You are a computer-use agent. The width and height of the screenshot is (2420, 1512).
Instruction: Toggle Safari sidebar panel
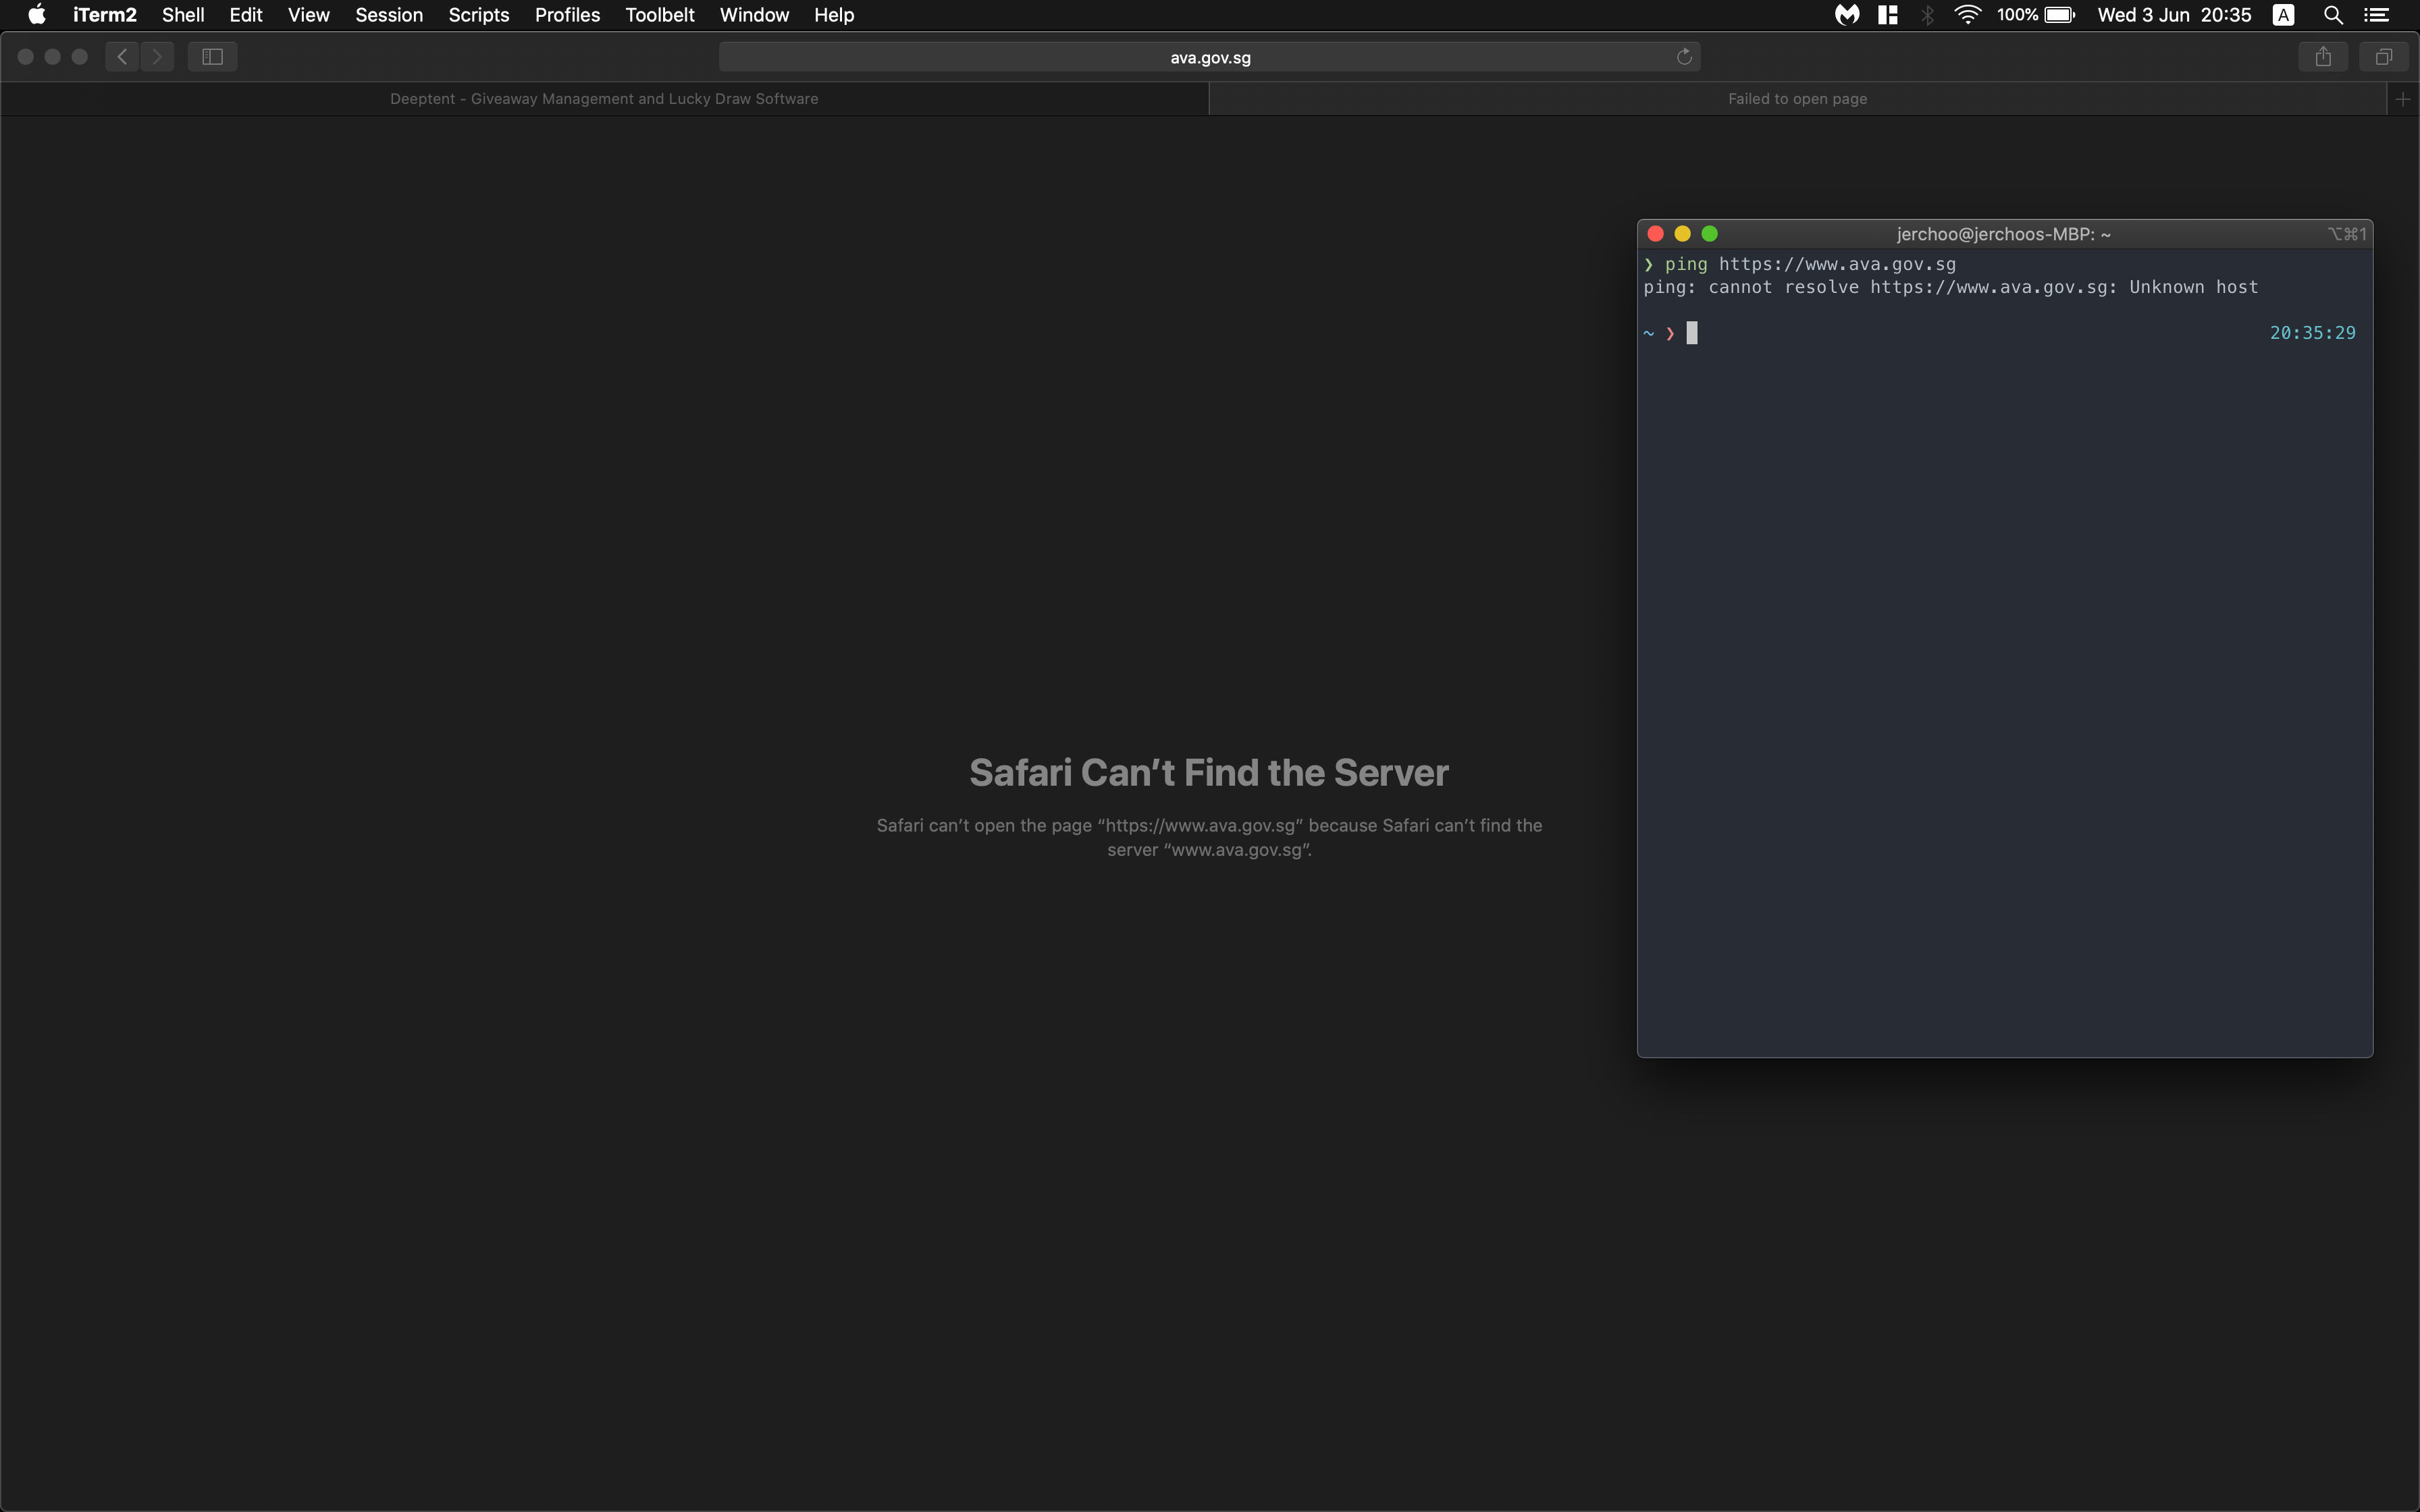pos(212,57)
